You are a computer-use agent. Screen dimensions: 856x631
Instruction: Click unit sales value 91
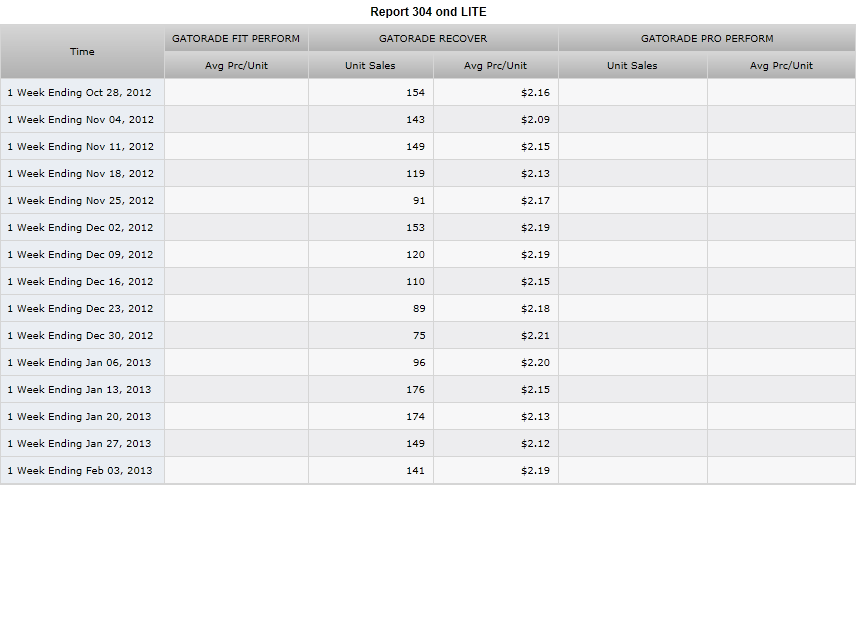[x=419, y=200]
